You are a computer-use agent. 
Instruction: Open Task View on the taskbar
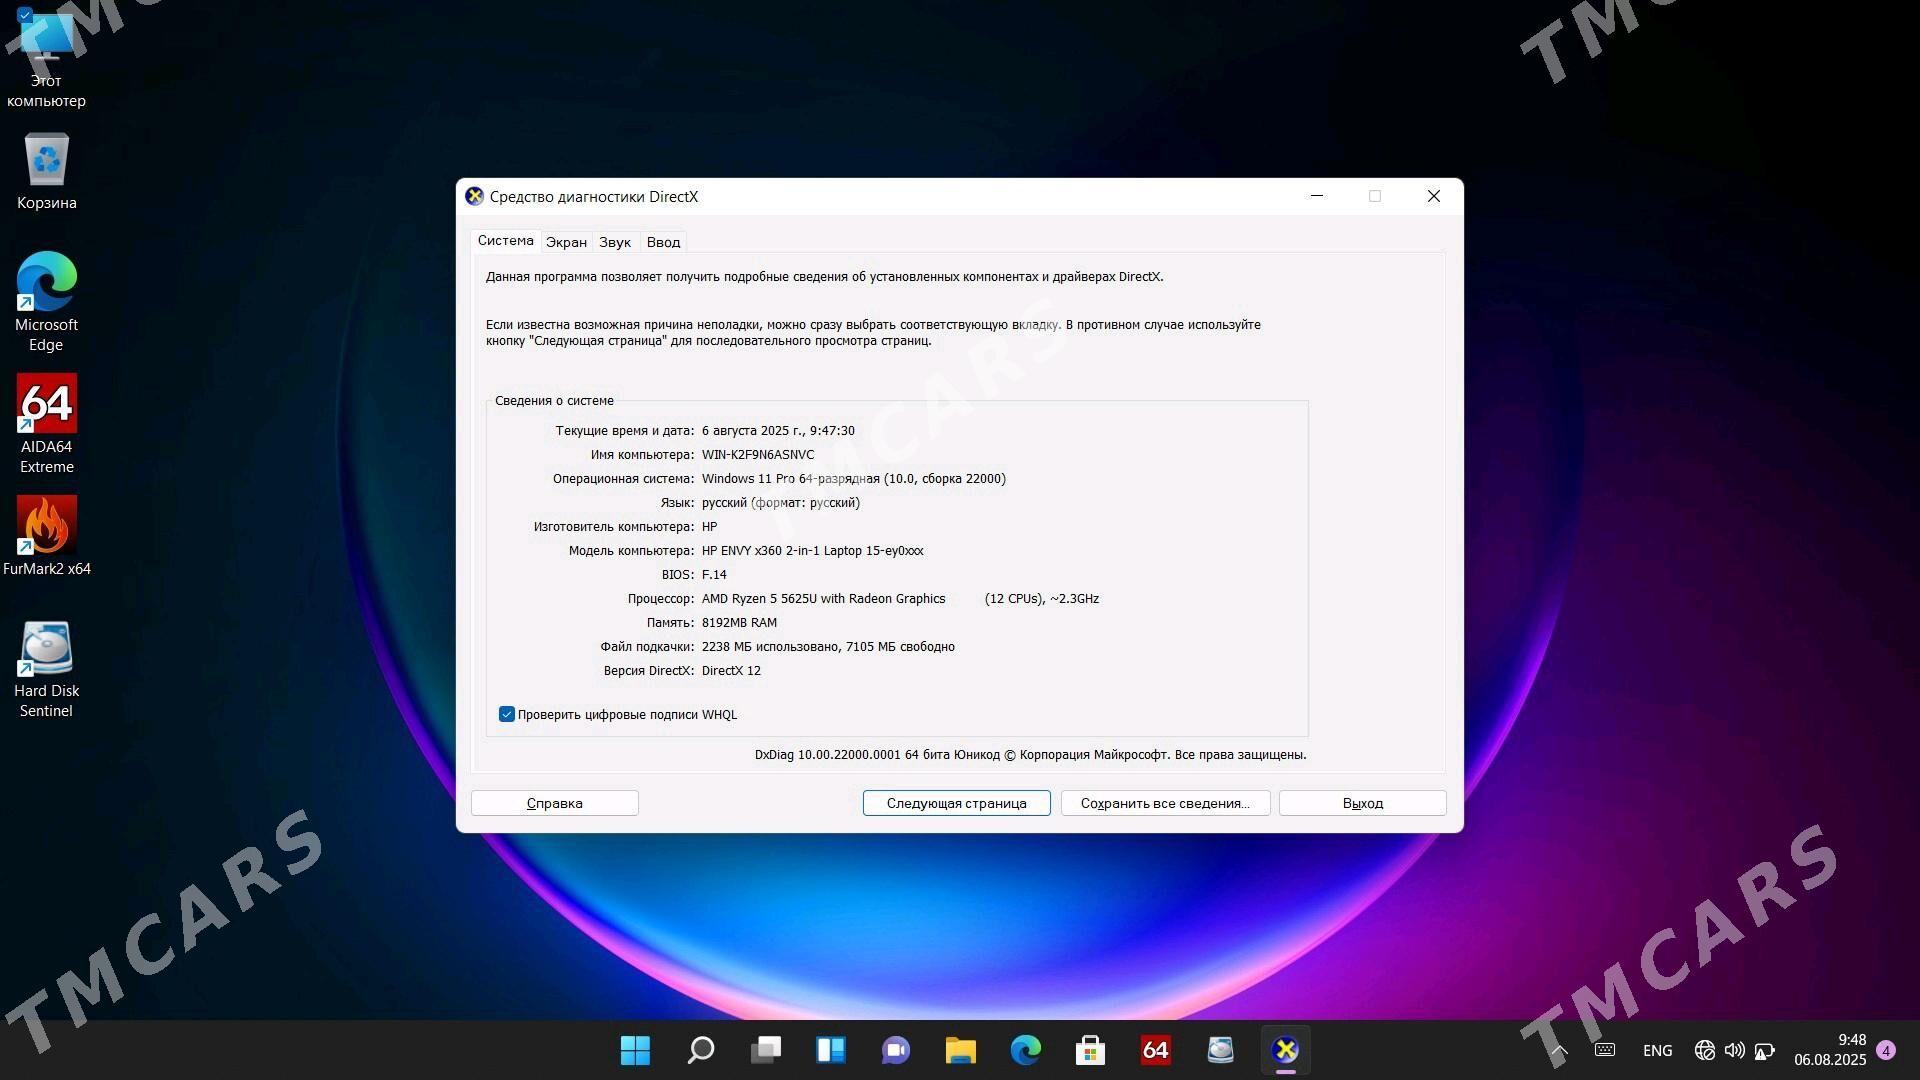[766, 1050]
